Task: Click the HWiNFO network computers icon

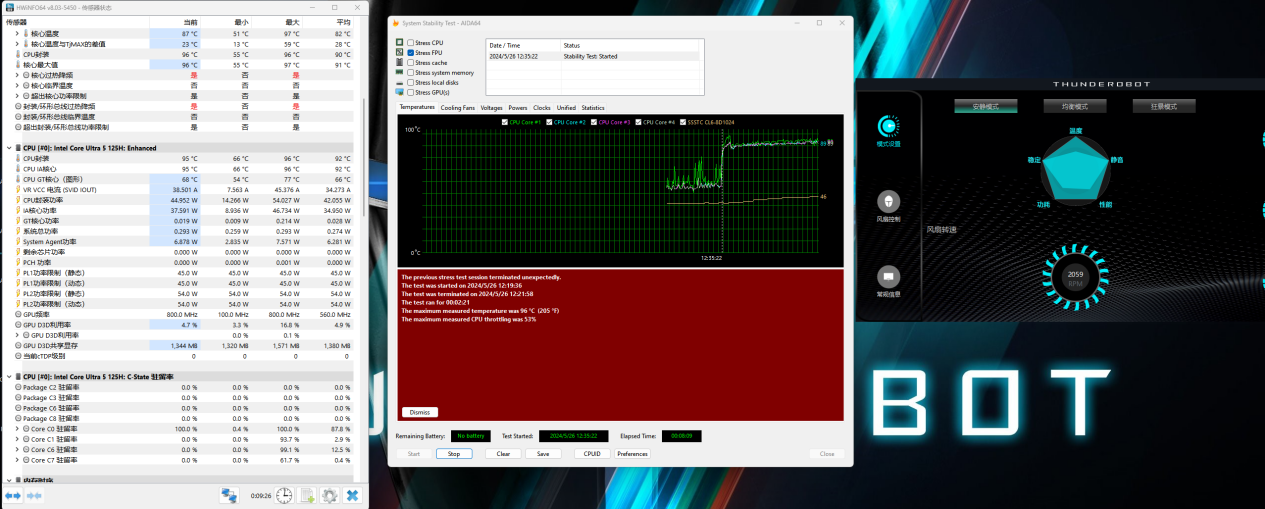Action: (230, 495)
